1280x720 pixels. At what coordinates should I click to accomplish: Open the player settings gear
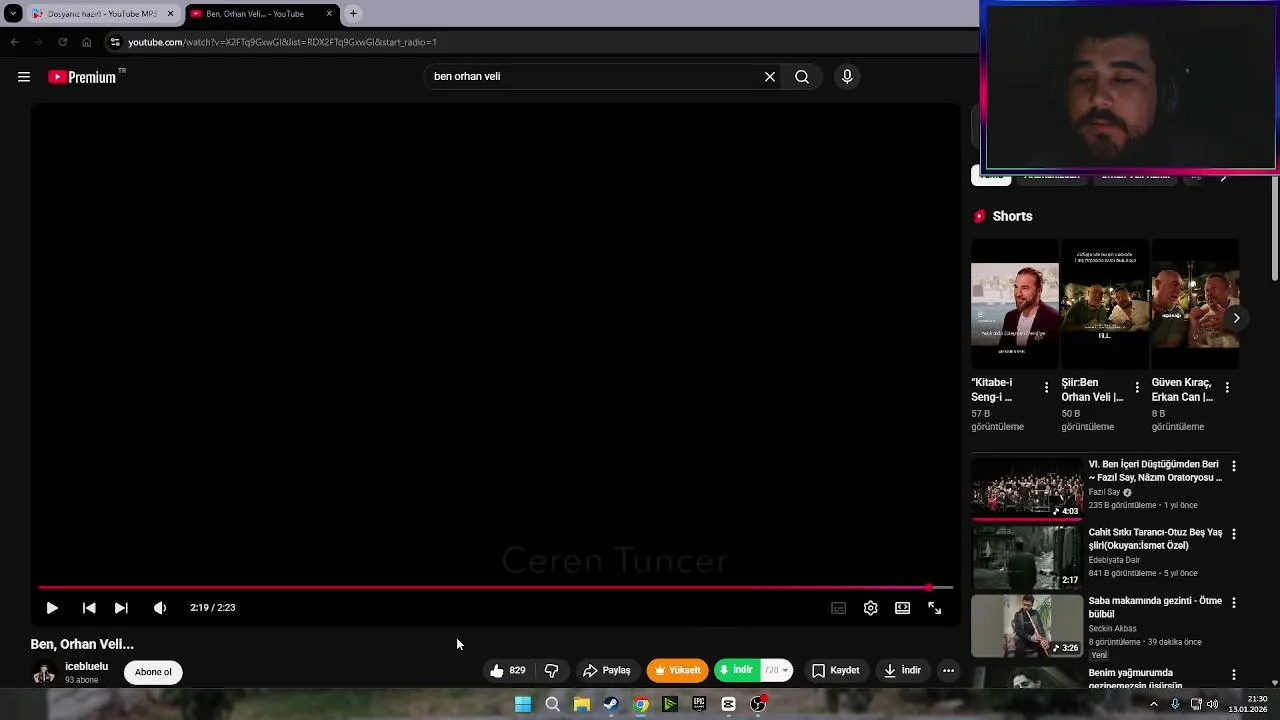[871, 608]
